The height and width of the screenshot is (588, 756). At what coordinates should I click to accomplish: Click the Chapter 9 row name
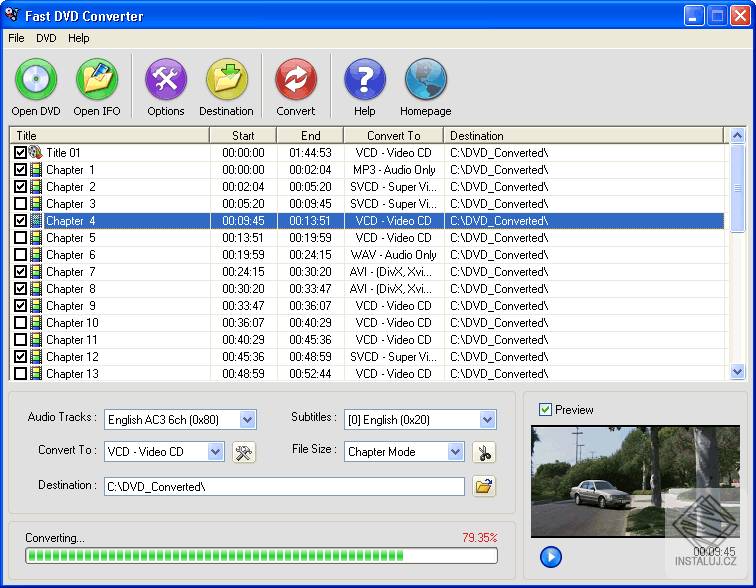click(70, 306)
